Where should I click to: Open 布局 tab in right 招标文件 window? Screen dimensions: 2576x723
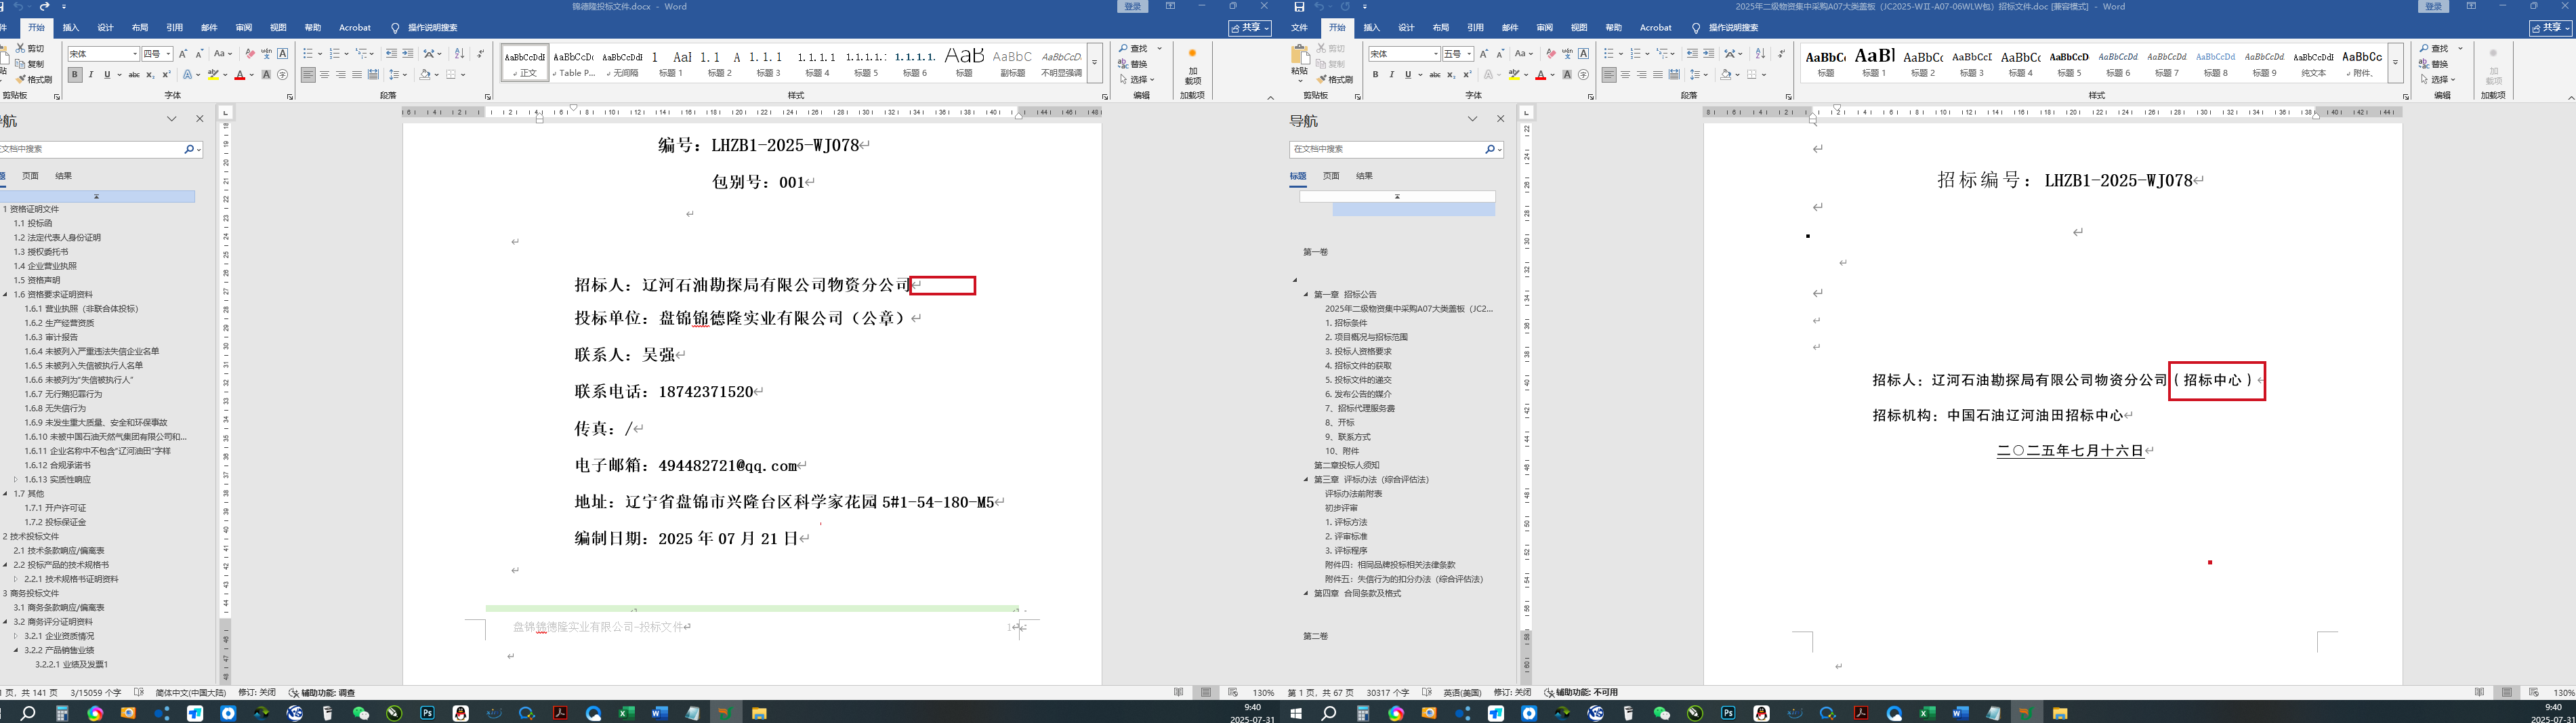click(1440, 28)
